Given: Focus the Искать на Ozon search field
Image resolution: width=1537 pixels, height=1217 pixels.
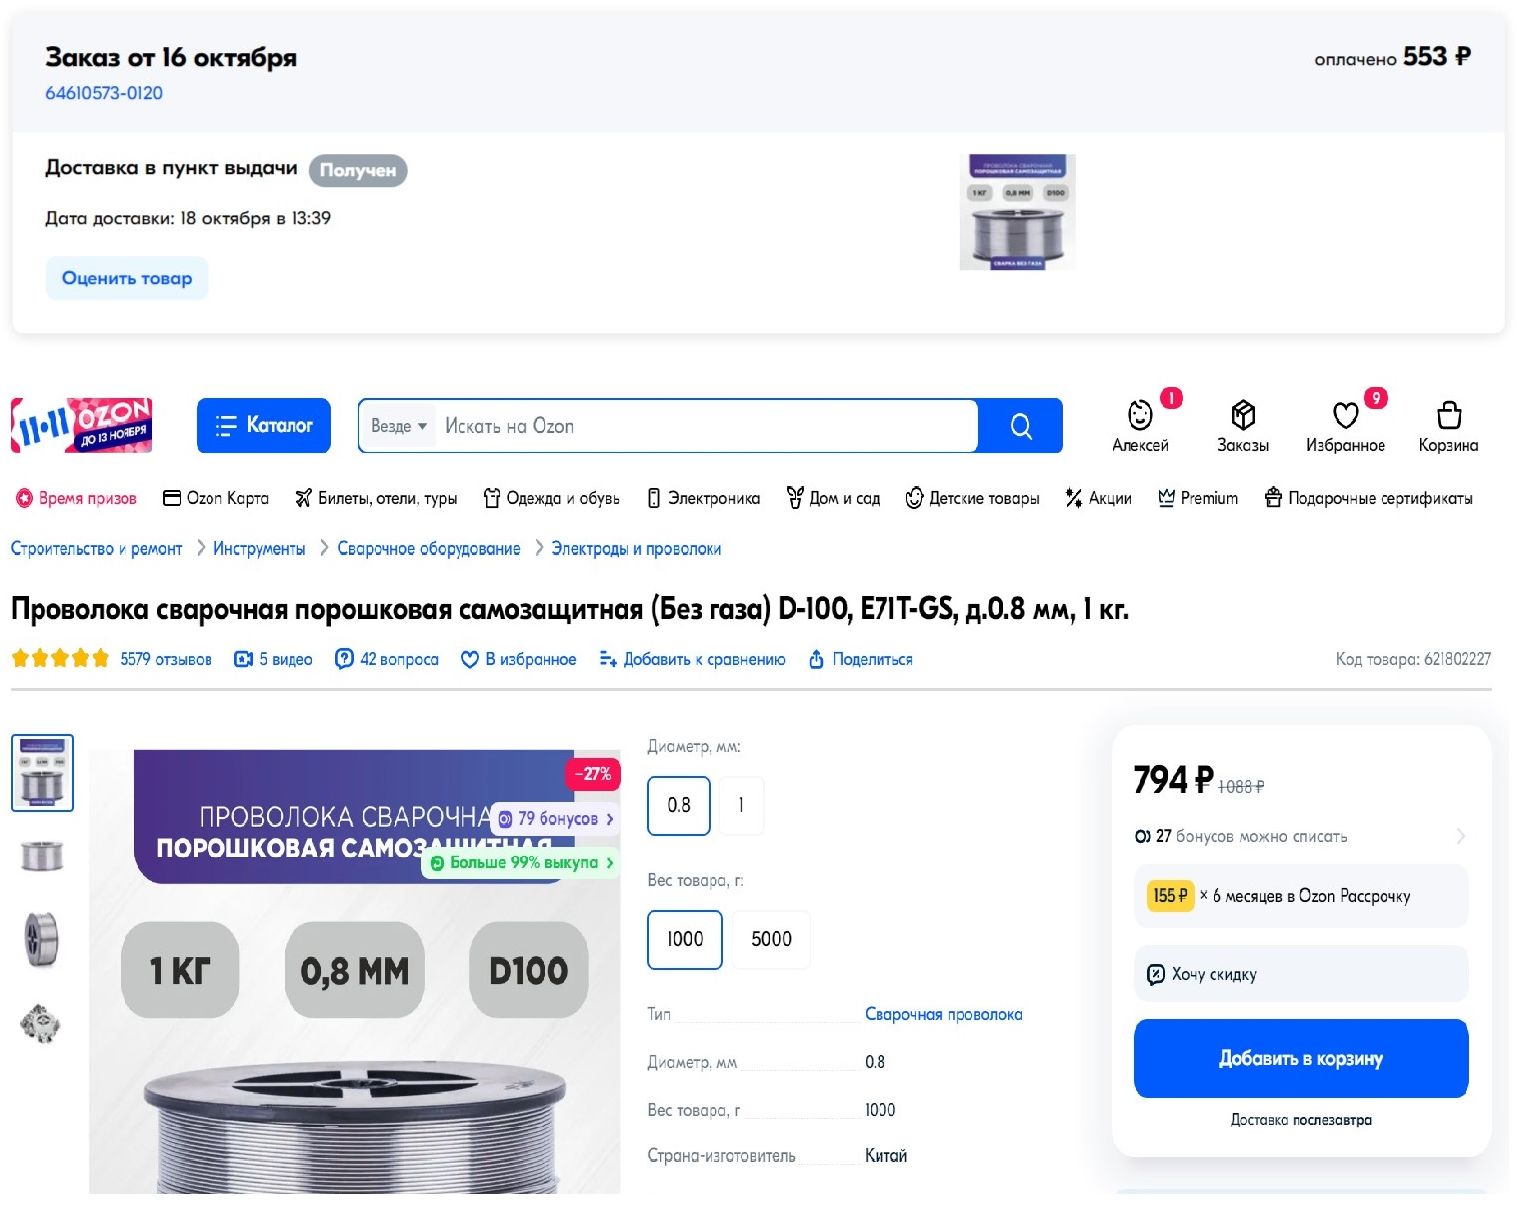Looking at the screenshot, I should click(705, 426).
